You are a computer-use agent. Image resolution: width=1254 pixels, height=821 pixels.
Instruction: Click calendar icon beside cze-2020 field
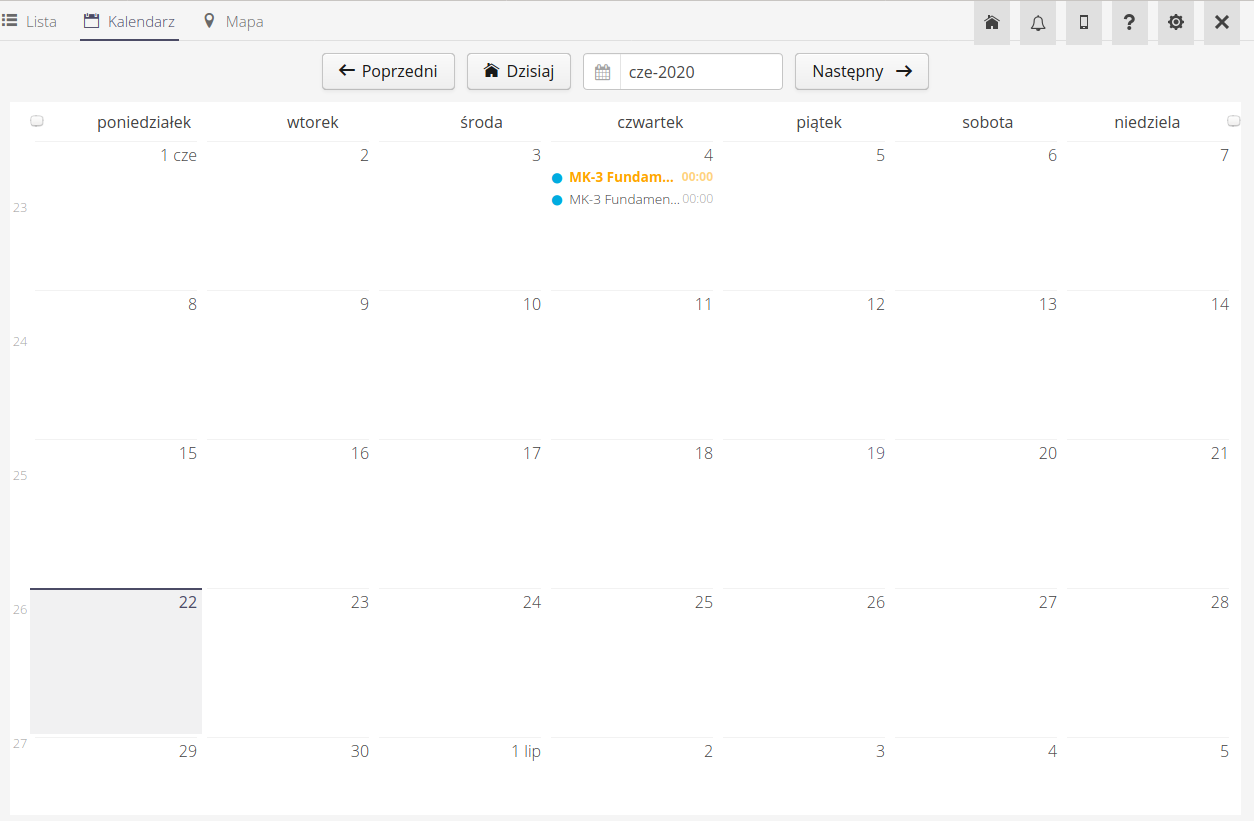(x=602, y=72)
